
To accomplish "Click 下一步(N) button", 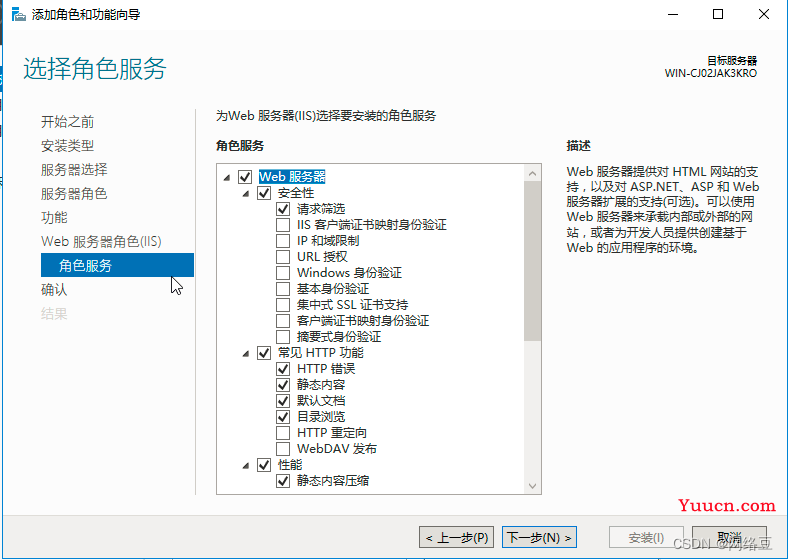I will (x=539, y=537).
